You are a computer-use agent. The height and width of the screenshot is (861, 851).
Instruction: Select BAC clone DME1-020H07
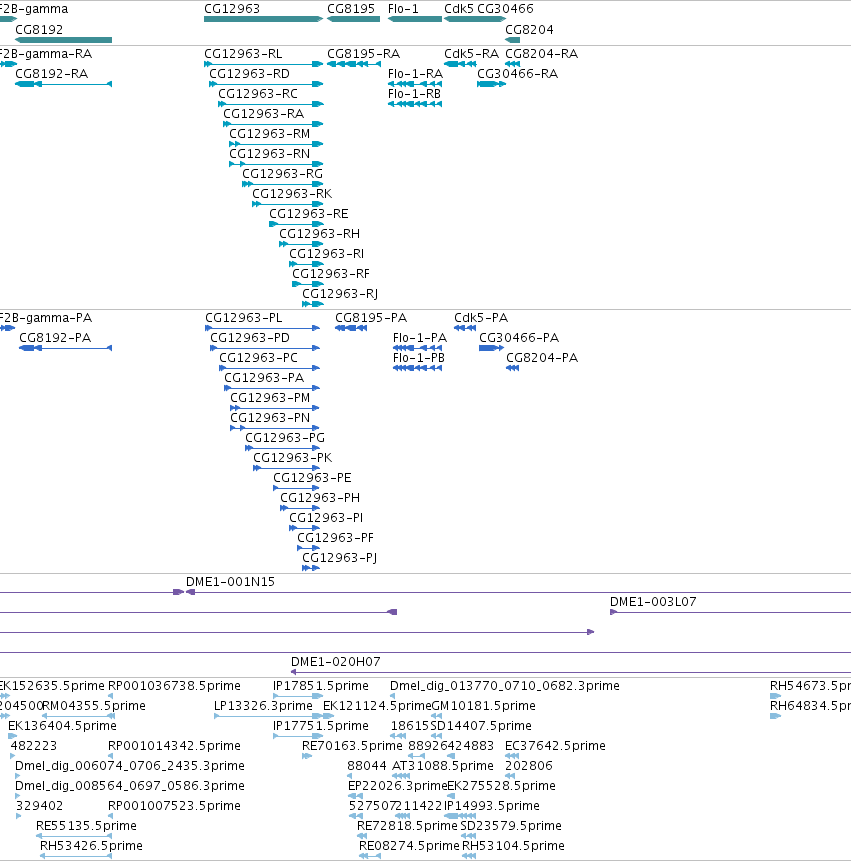click(x=571, y=672)
